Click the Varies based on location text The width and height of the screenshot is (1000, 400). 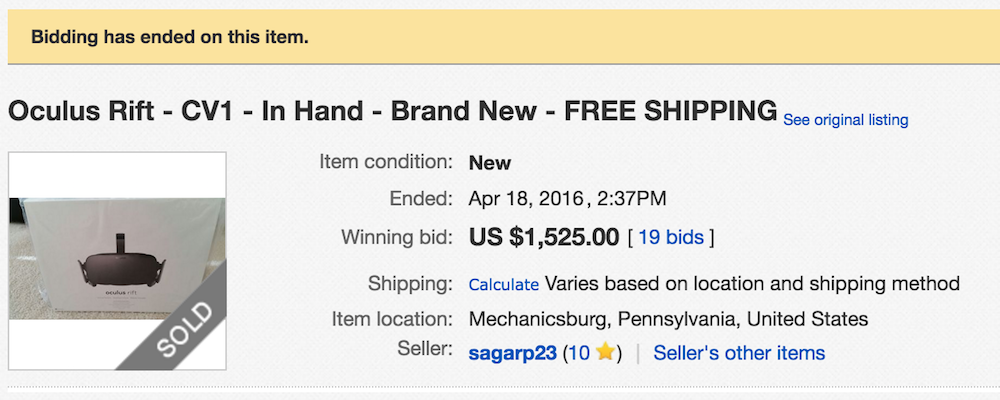pyautogui.click(x=752, y=284)
